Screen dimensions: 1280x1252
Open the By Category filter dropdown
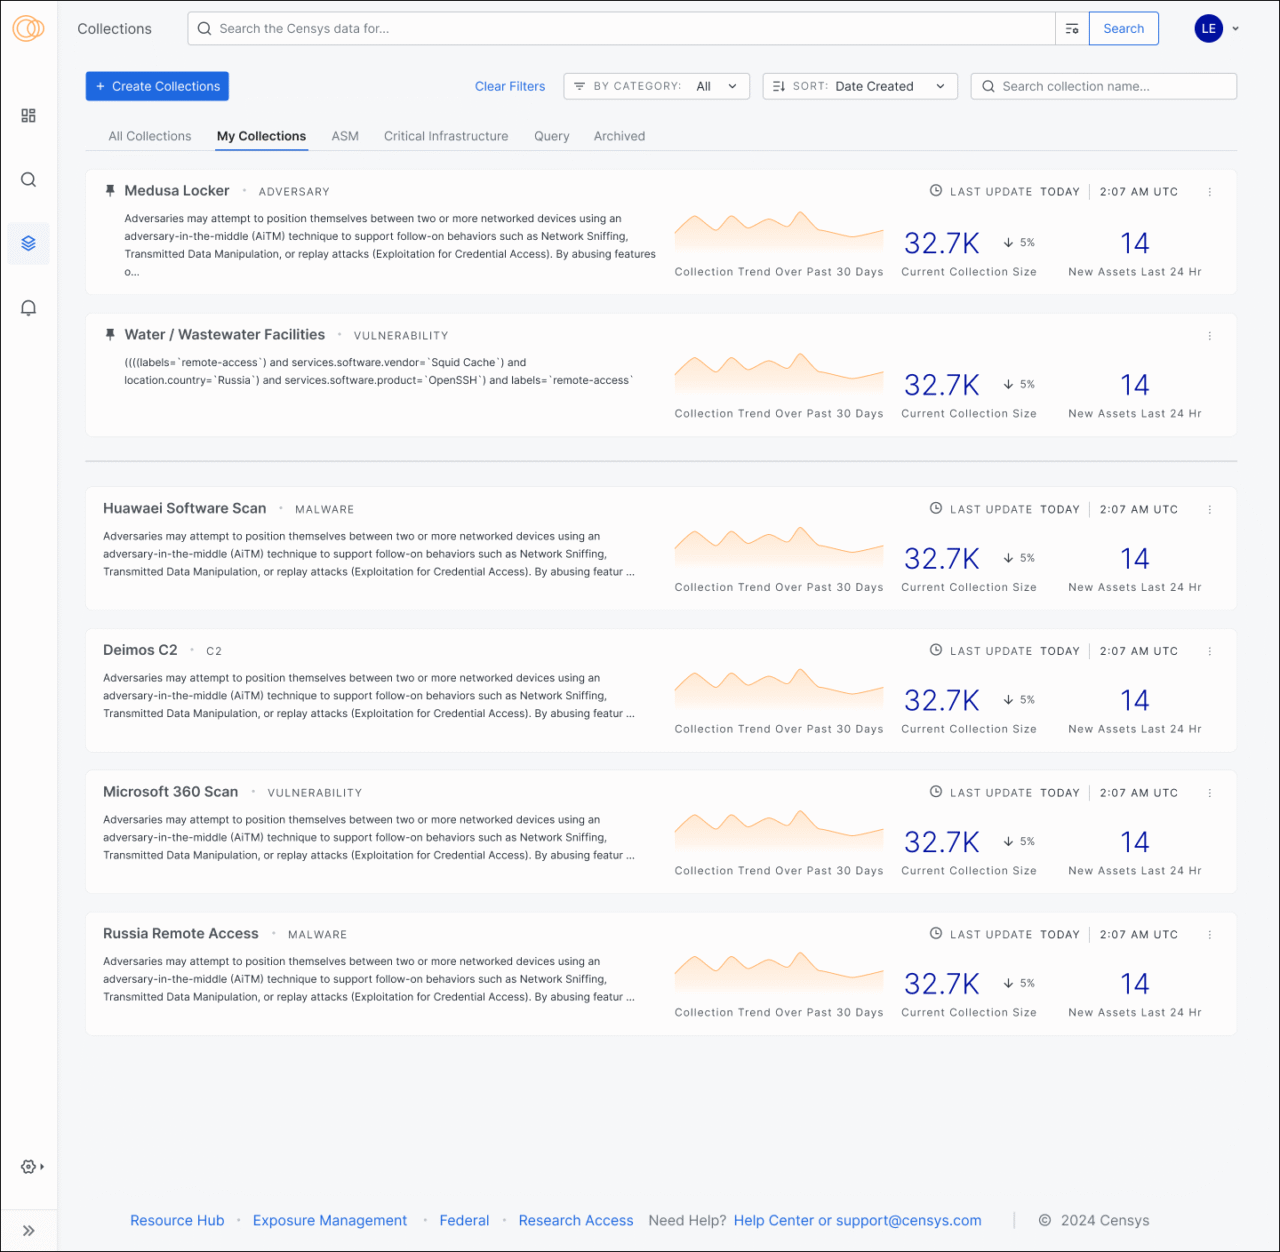656,87
